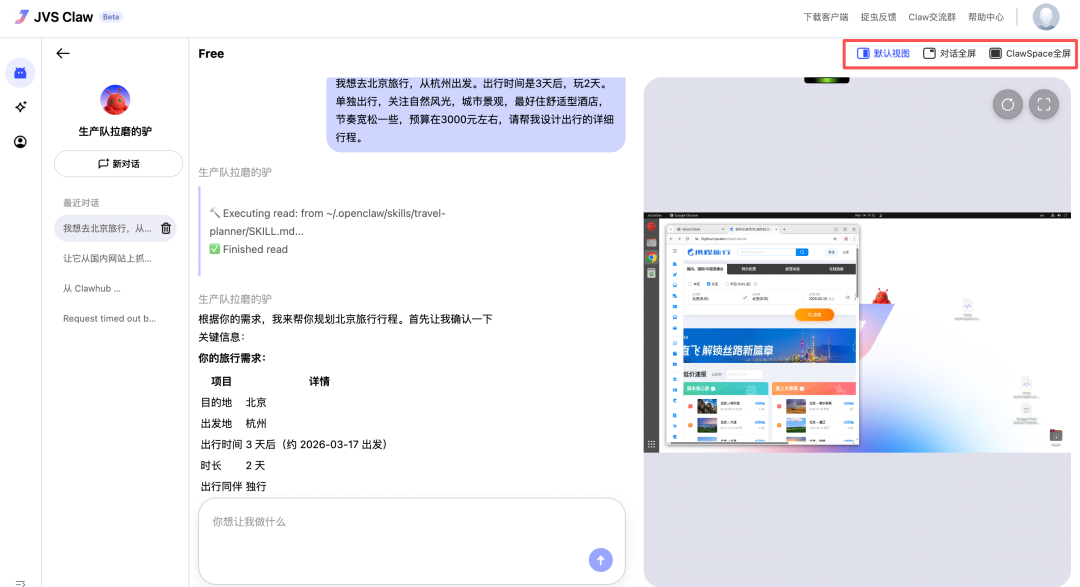Open 帮助中心 in top navigation

coord(985,17)
